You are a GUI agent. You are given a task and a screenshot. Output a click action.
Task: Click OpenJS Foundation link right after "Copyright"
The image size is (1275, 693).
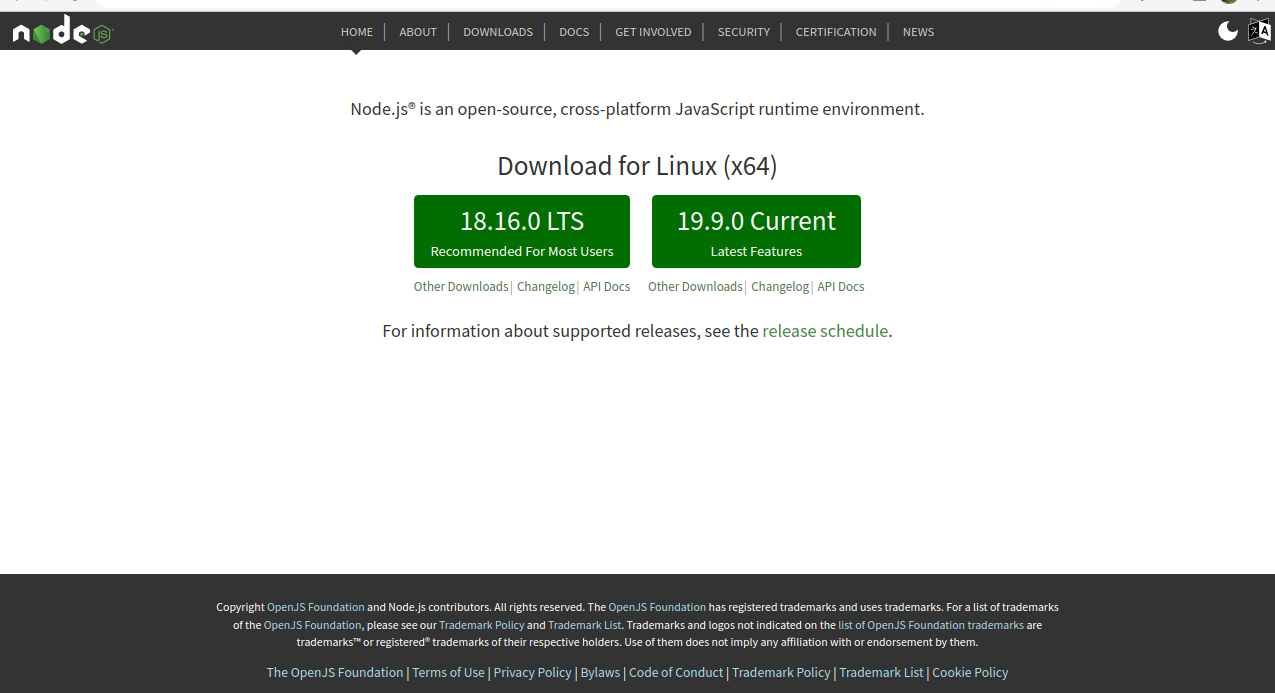[316, 607]
